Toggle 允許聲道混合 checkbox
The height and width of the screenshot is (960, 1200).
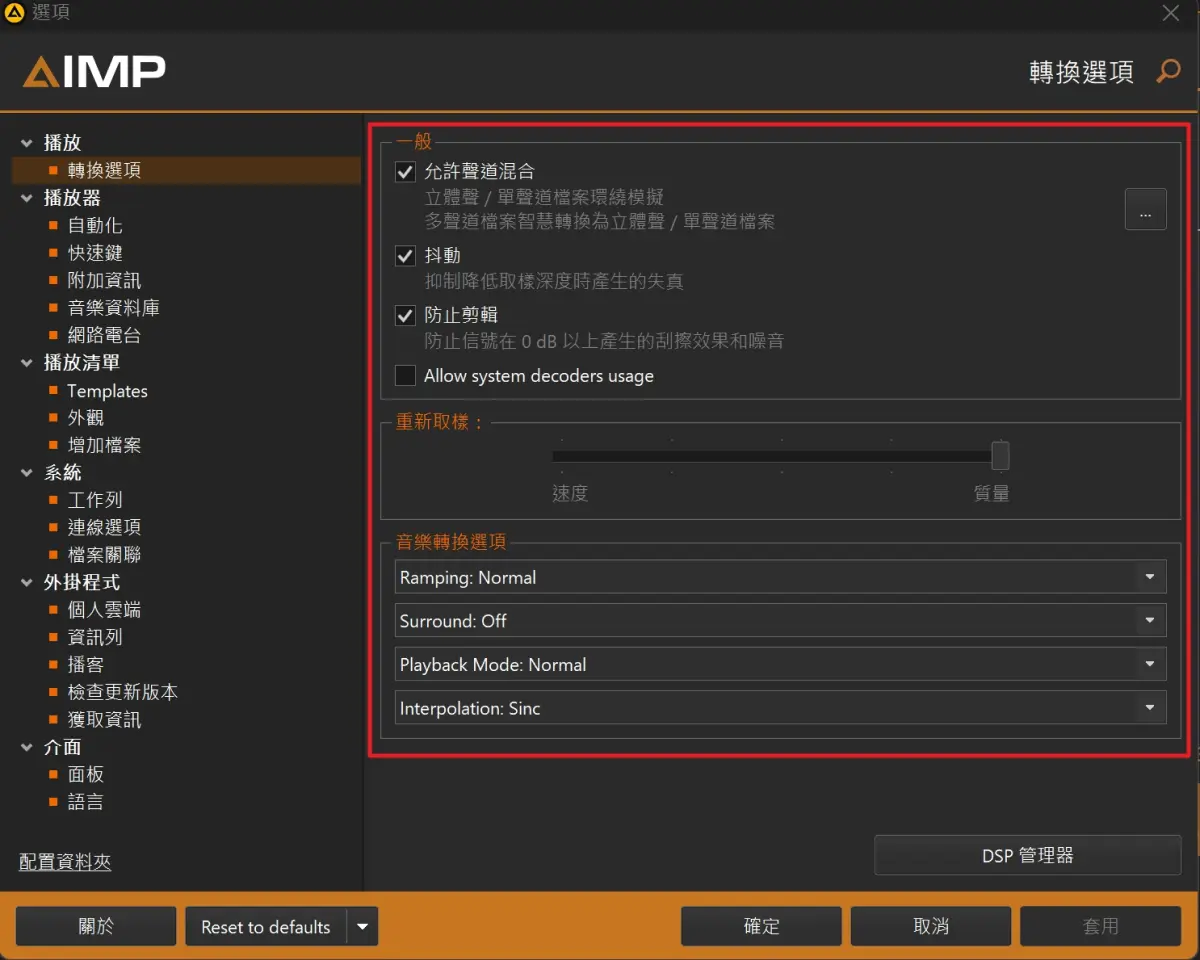pos(405,172)
